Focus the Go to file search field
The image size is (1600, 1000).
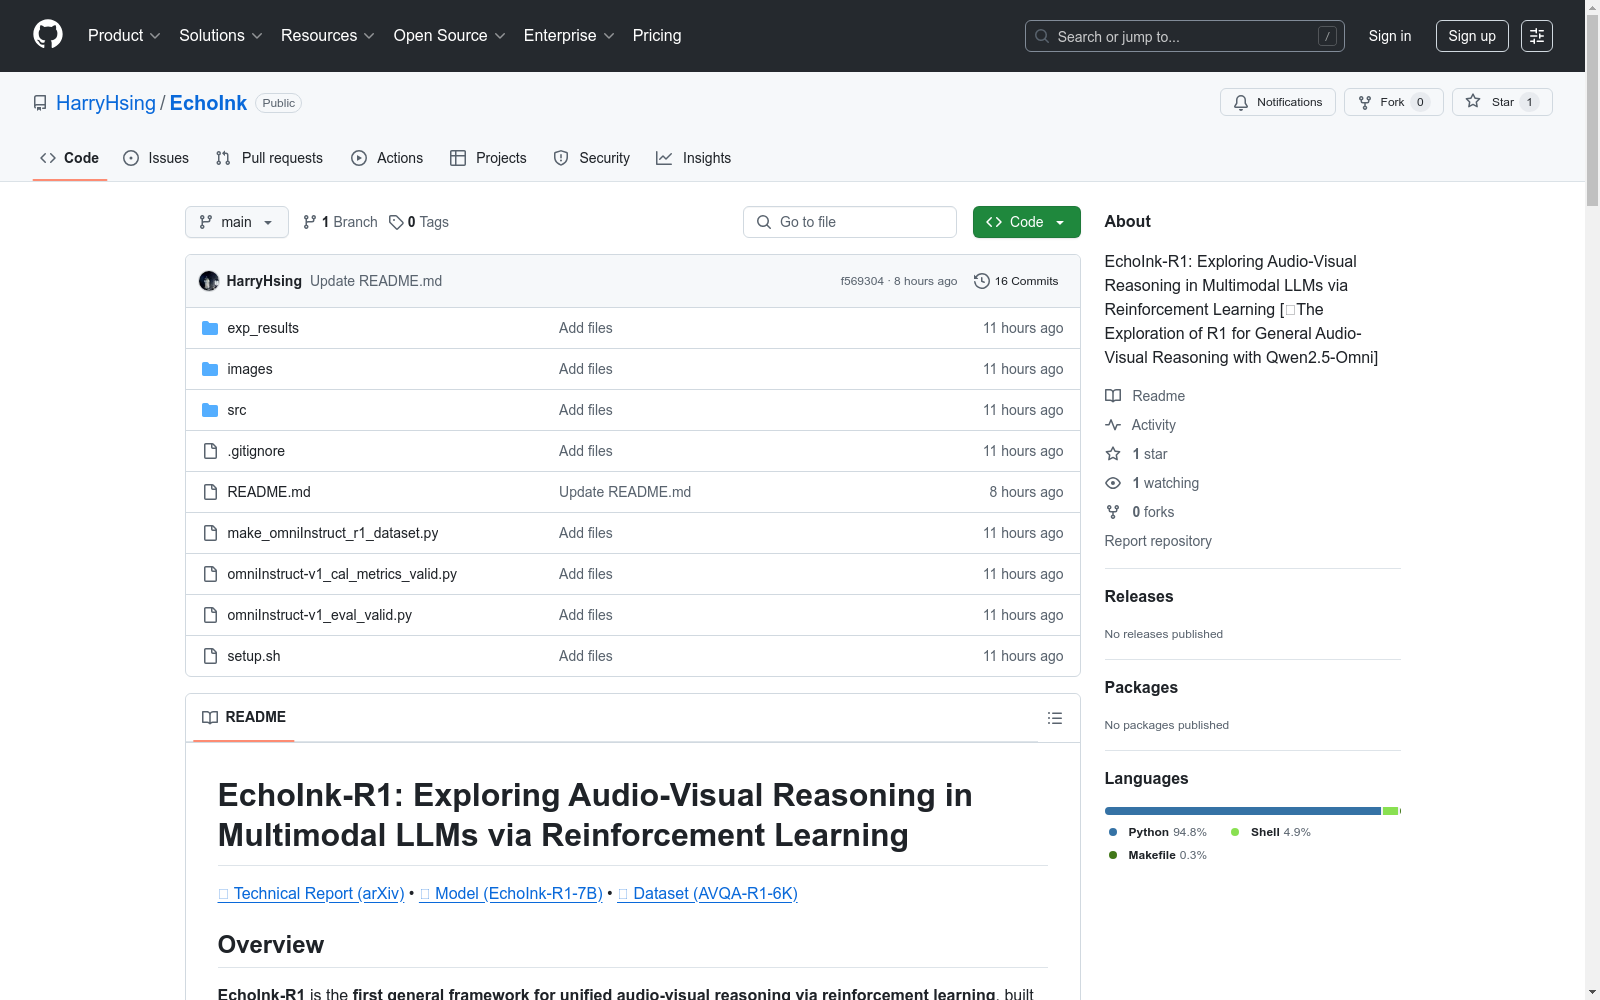[x=850, y=222]
